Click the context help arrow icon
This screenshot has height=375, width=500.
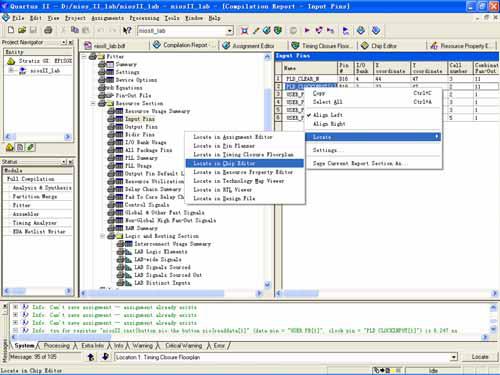pyautogui.click(x=127, y=30)
